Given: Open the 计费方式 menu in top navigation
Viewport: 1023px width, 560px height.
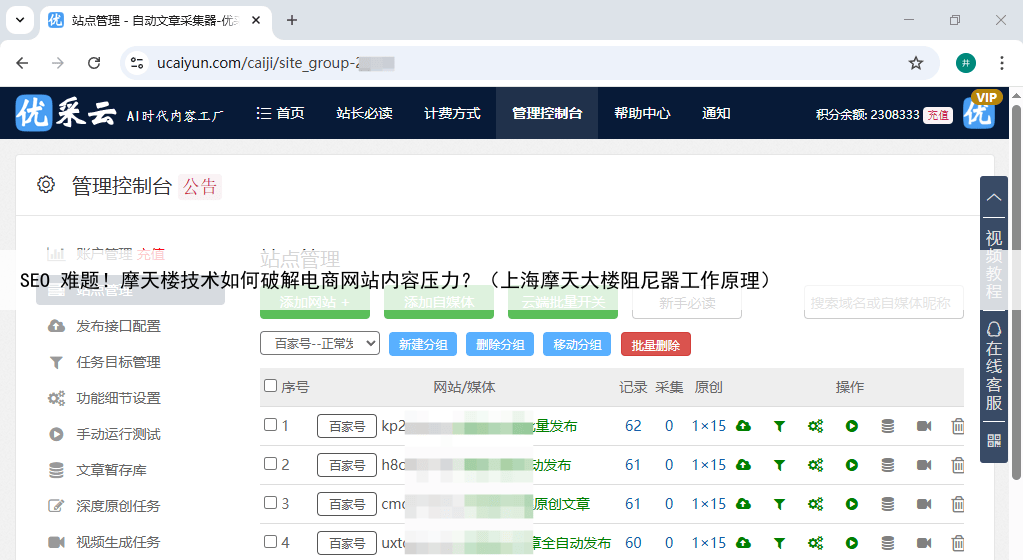Looking at the screenshot, I should 452,114.
